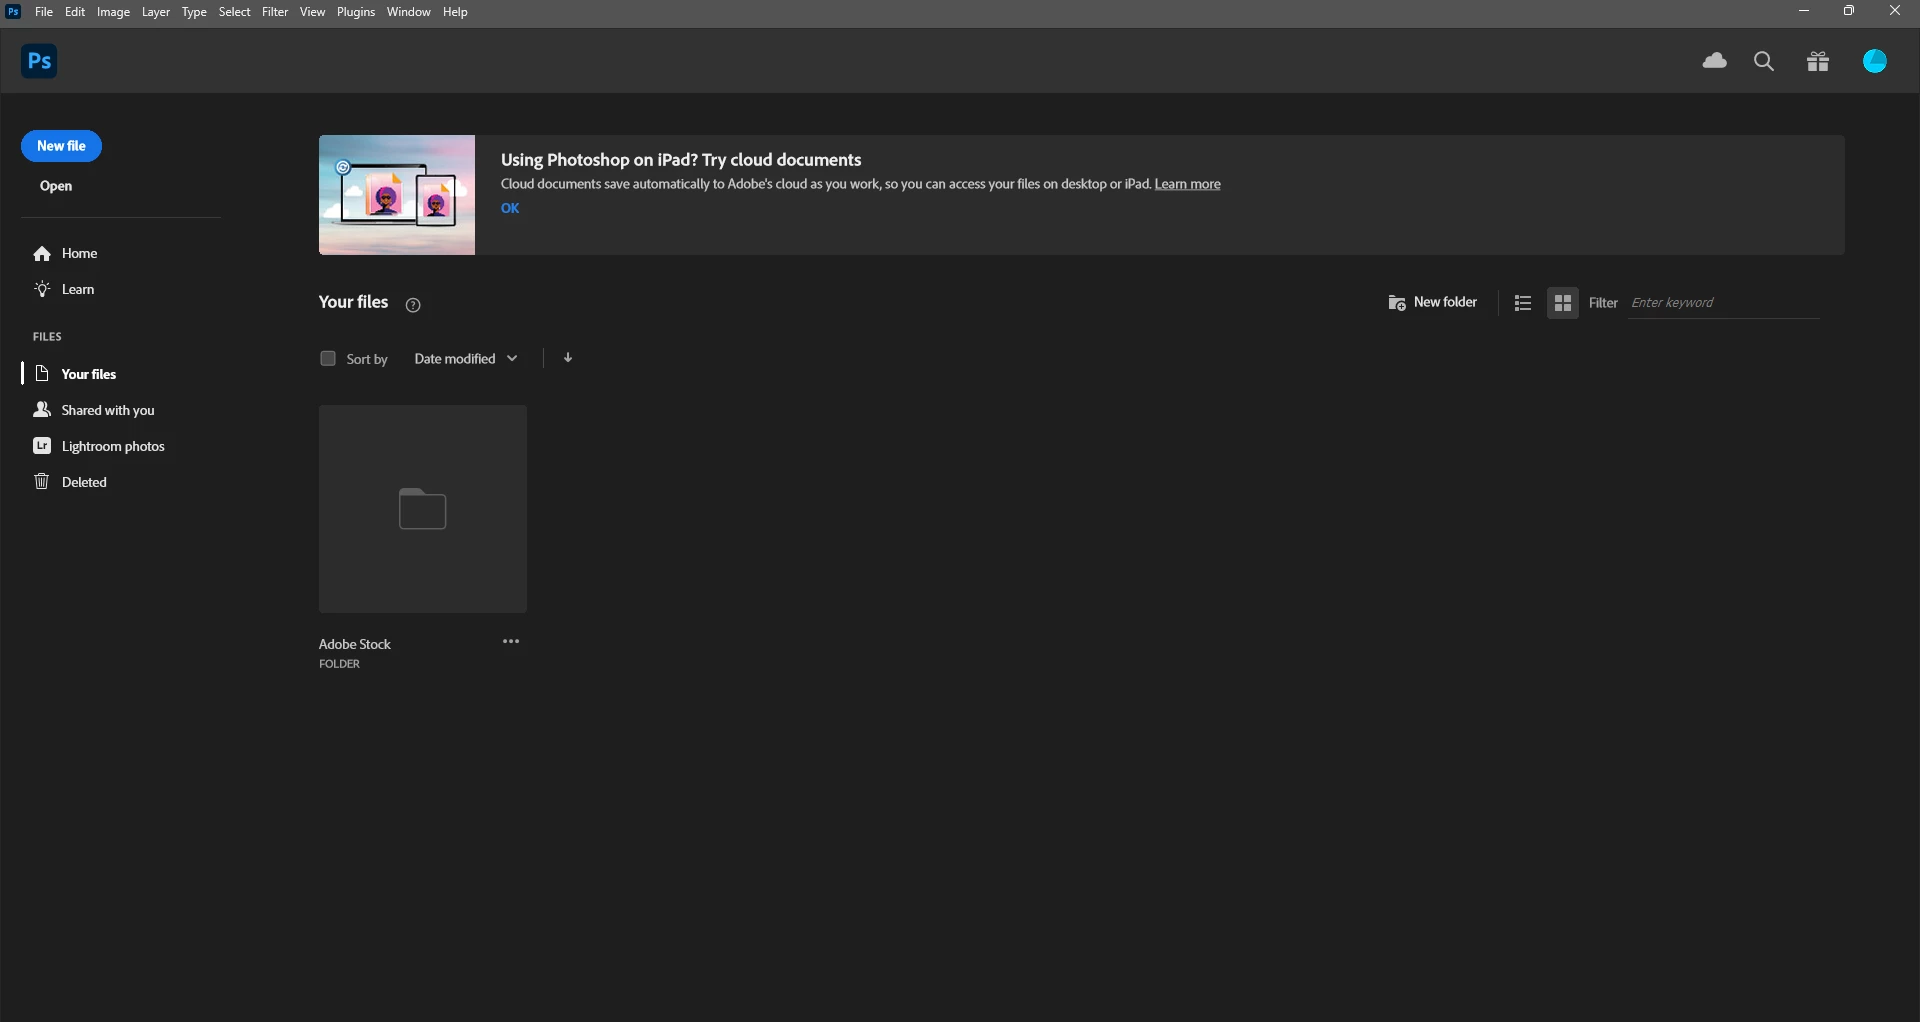
Task: Click the cloud documents banner image
Action: click(x=397, y=195)
